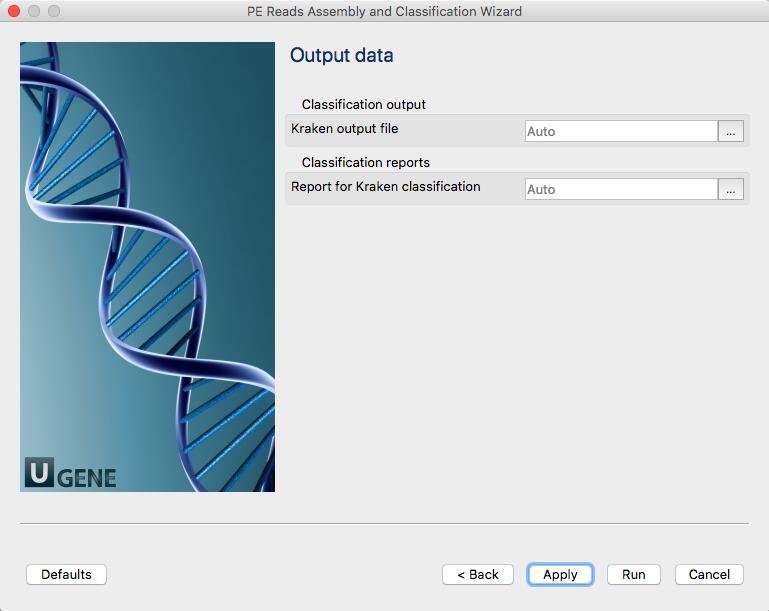This screenshot has height=611, width=769.
Task: Focus the Report for Kraken classification field
Action: (621, 189)
